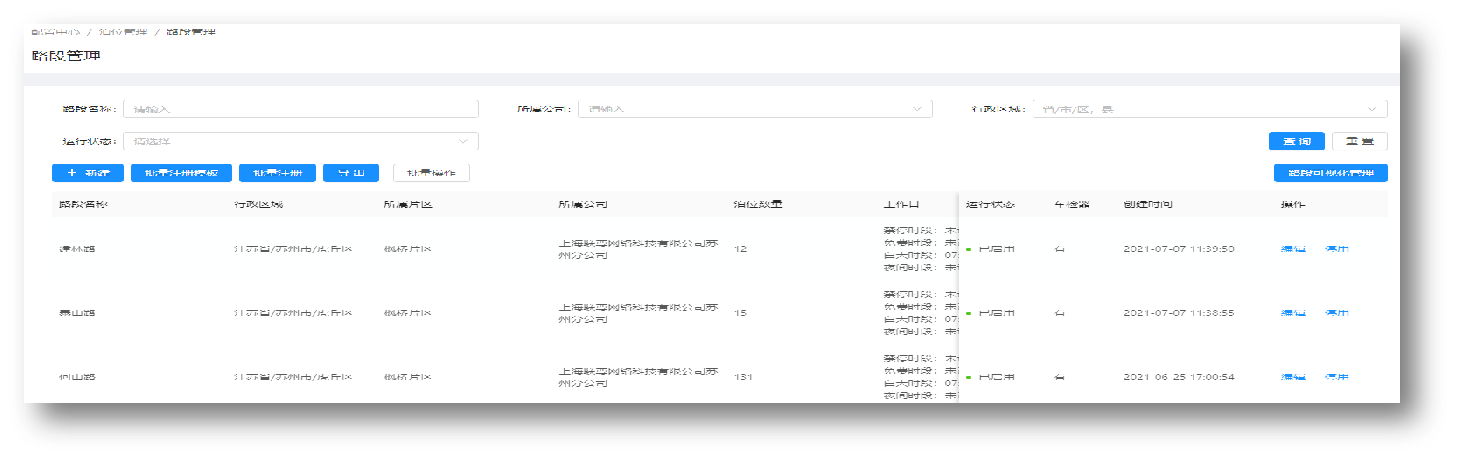
Task: Click 停用 for row created 2021-06-25 17:00:54
Action: pyautogui.click(x=1336, y=377)
